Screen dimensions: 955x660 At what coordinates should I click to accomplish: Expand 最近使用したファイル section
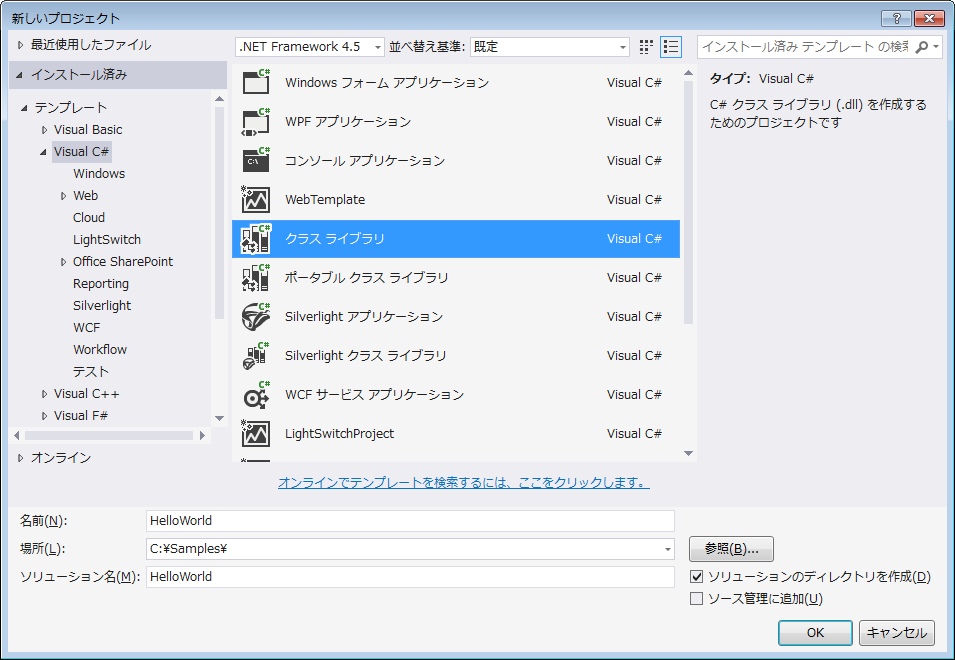pyautogui.click(x=21, y=45)
